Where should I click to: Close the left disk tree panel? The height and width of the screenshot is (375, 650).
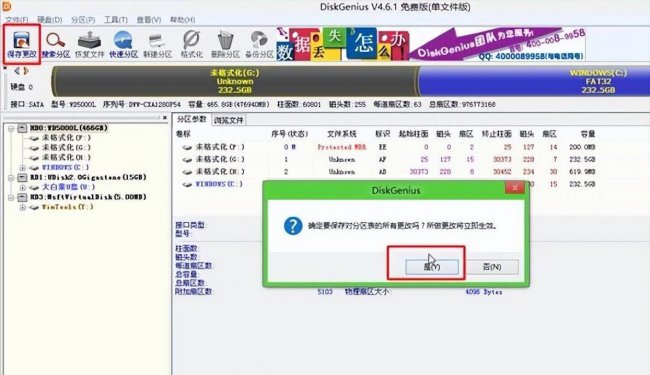165,118
